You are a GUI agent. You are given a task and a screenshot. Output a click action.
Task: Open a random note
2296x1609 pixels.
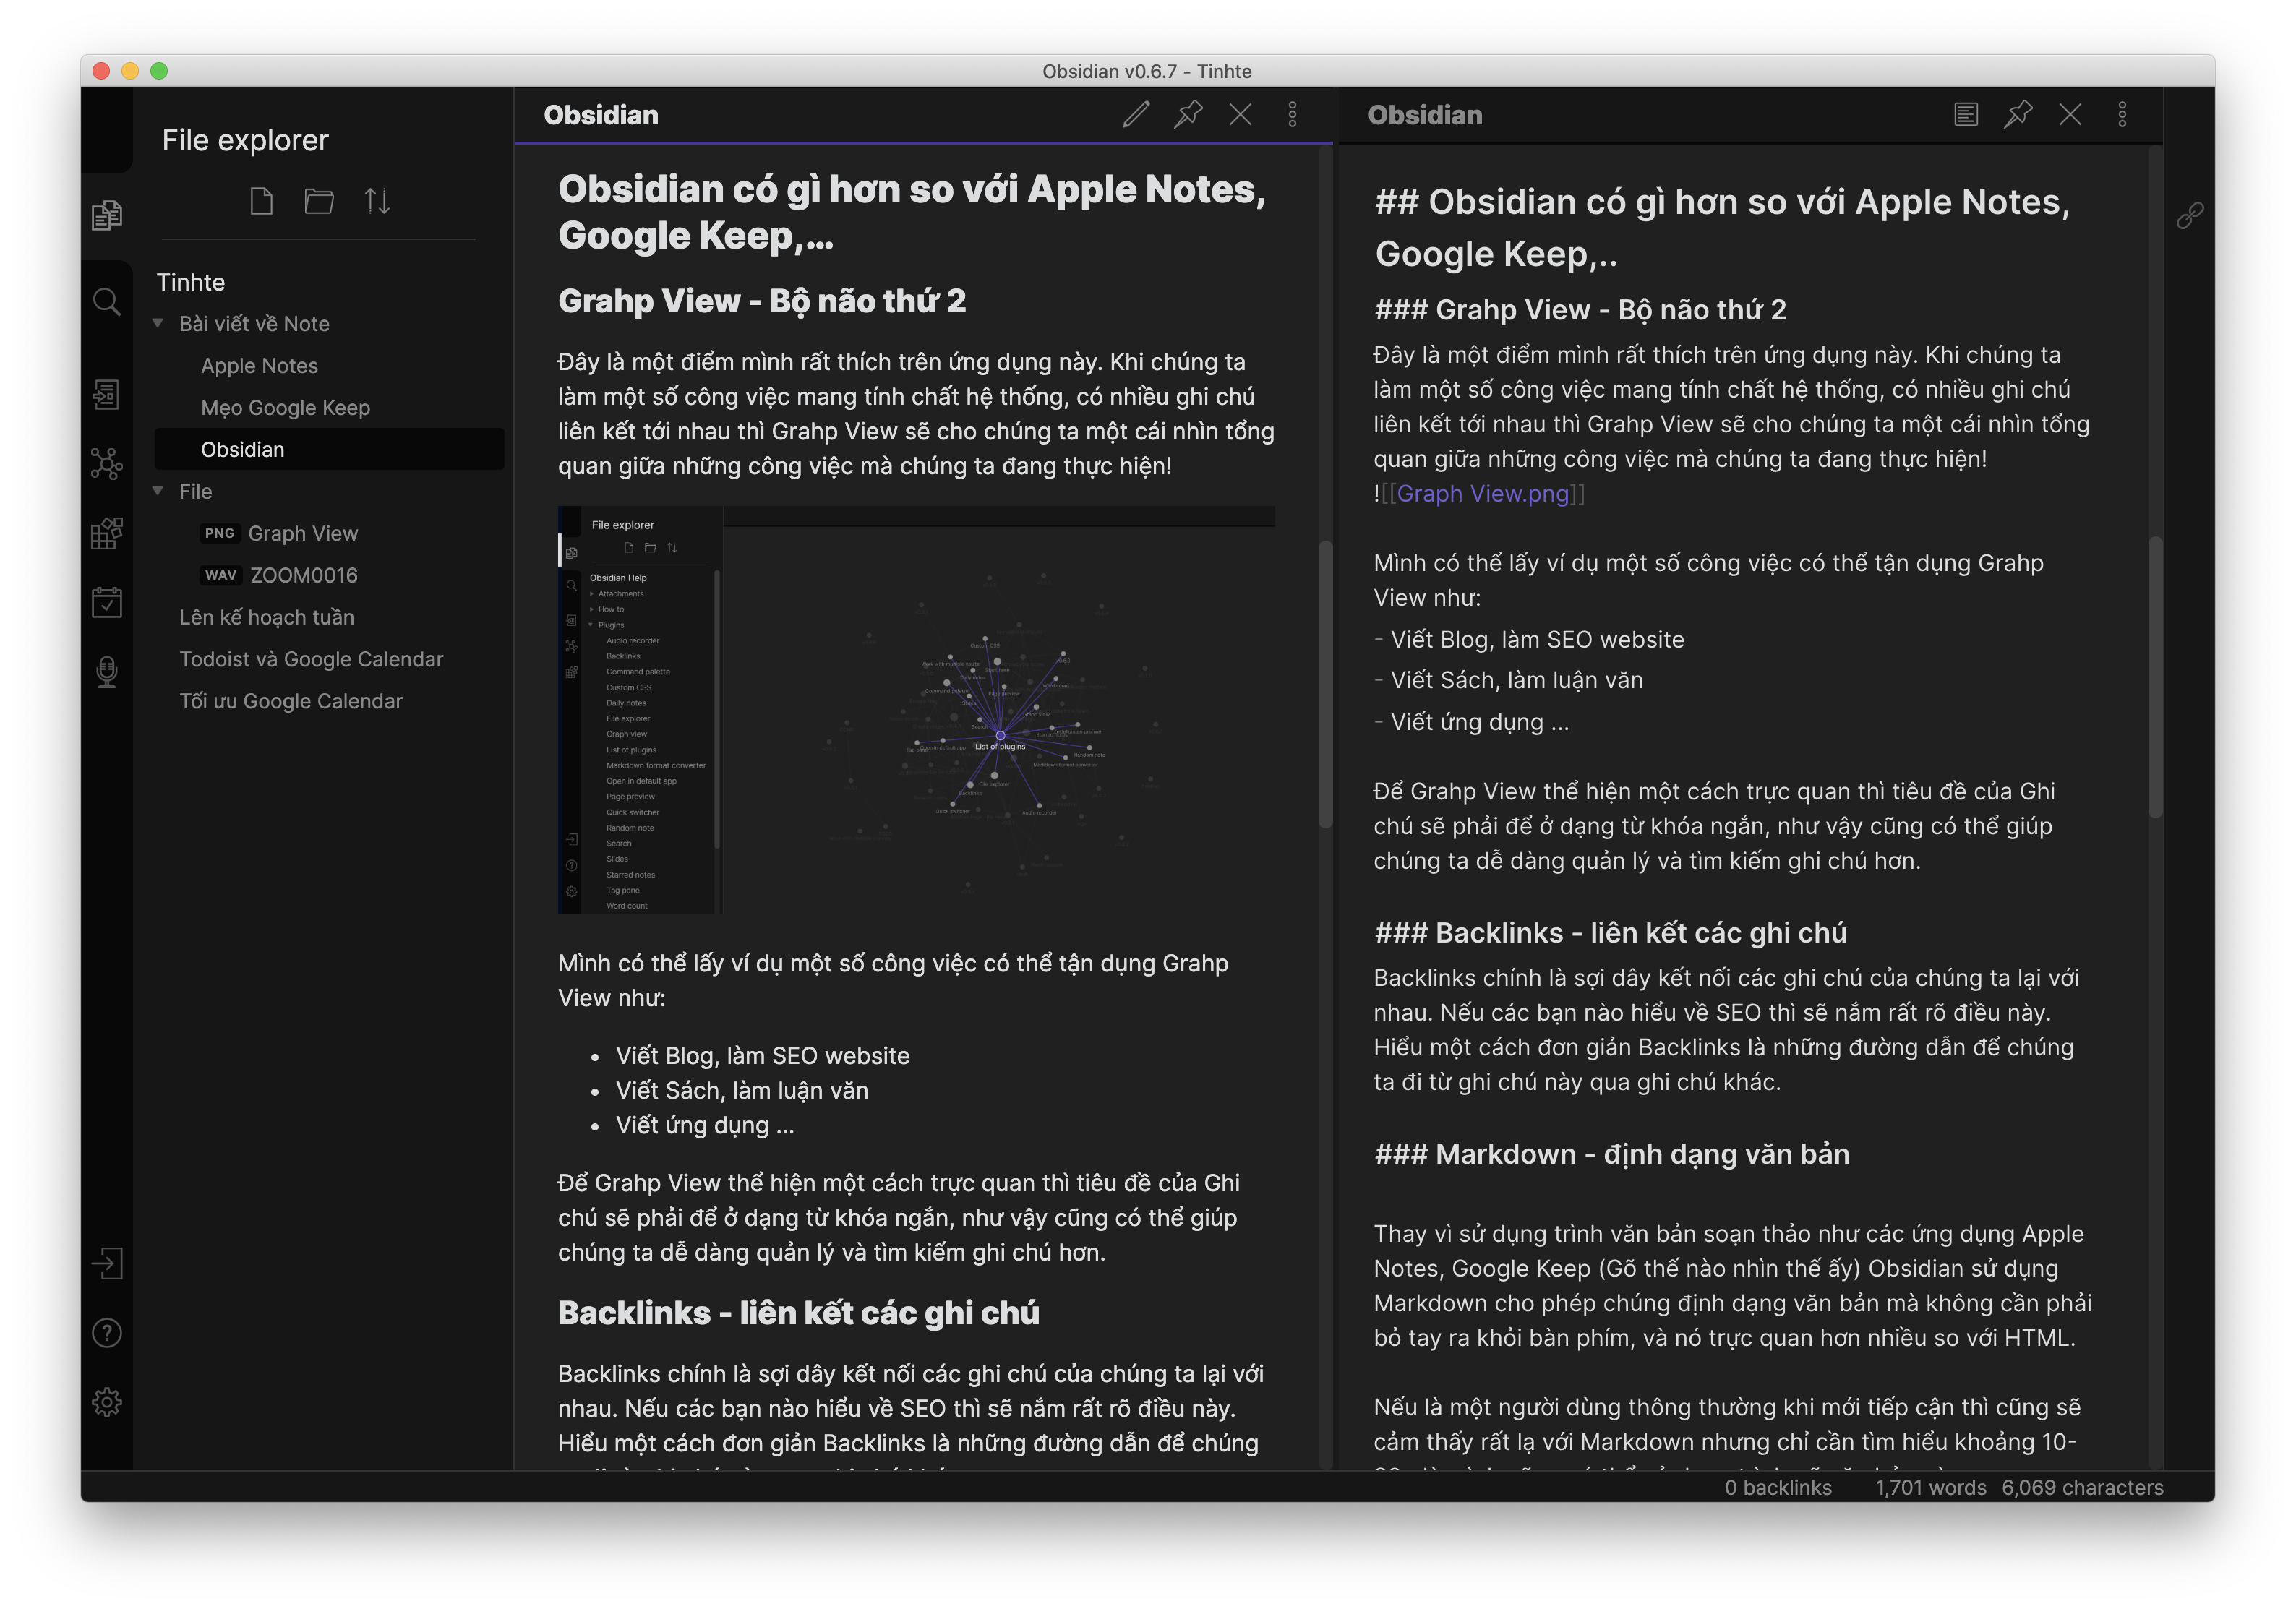coord(107,533)
